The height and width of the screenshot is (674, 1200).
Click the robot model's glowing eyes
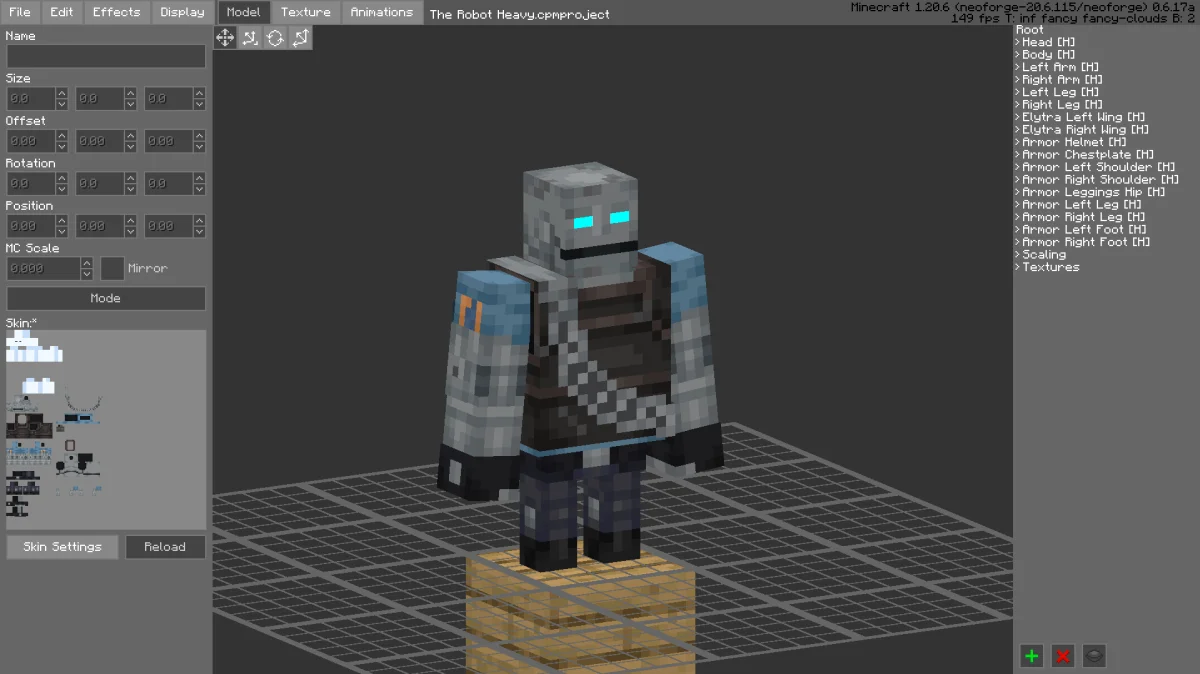coord(602,219)
